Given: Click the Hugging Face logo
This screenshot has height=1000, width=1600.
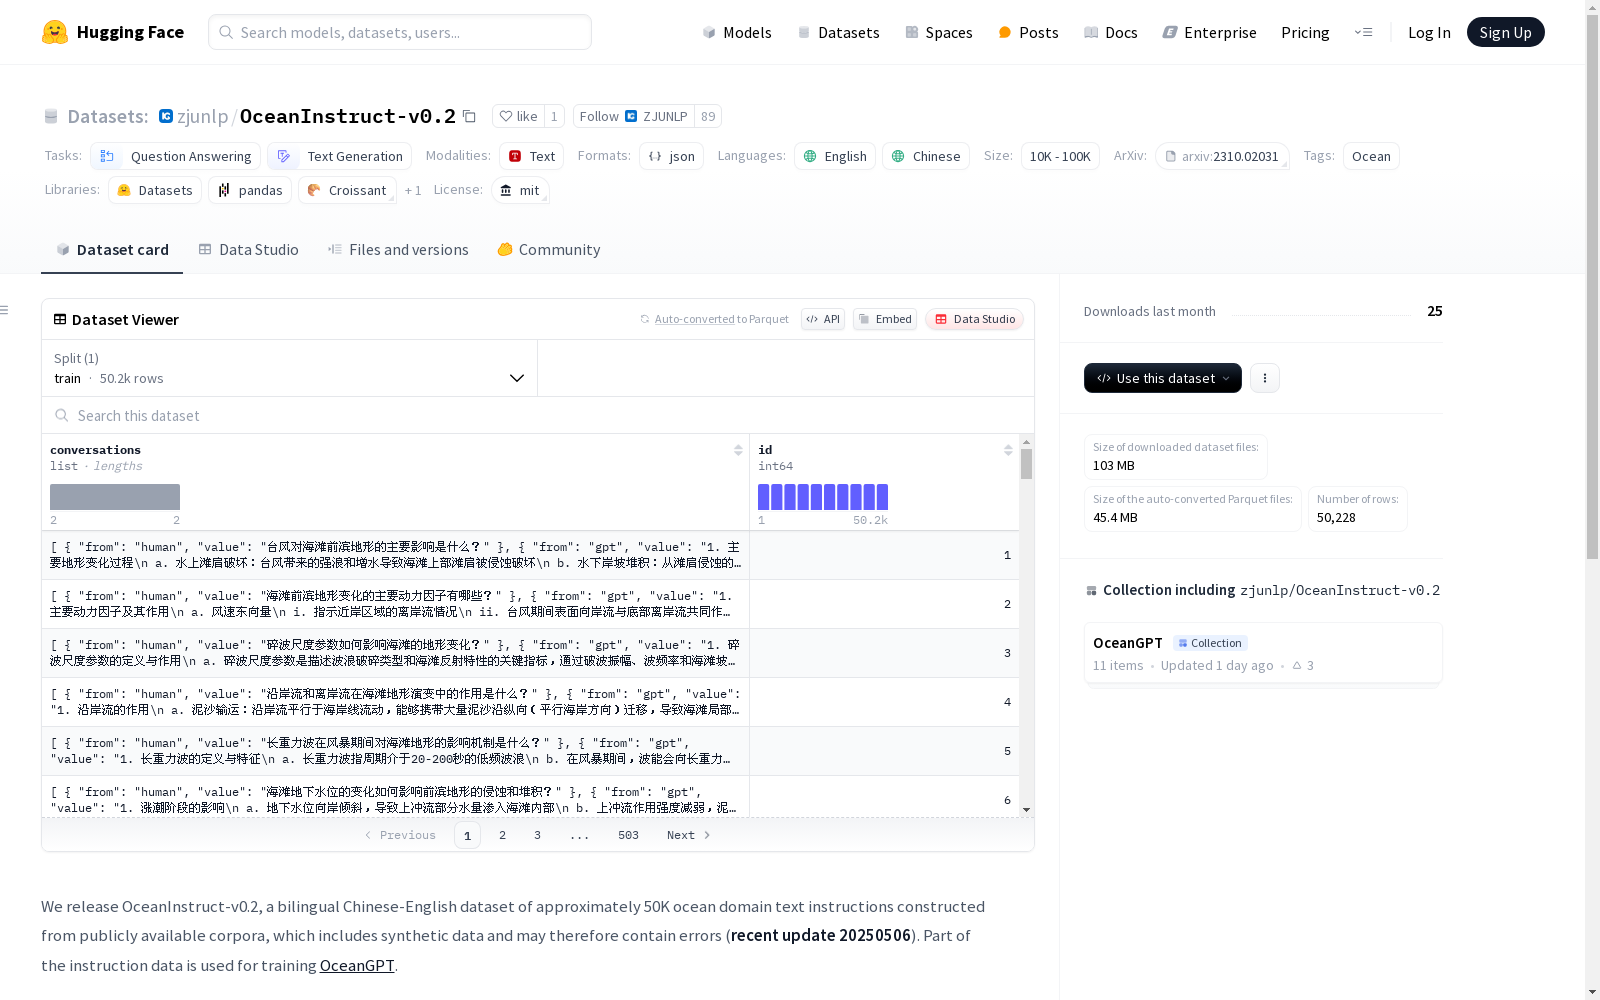Looking at the screenshot, I should (x=113, y=32).
